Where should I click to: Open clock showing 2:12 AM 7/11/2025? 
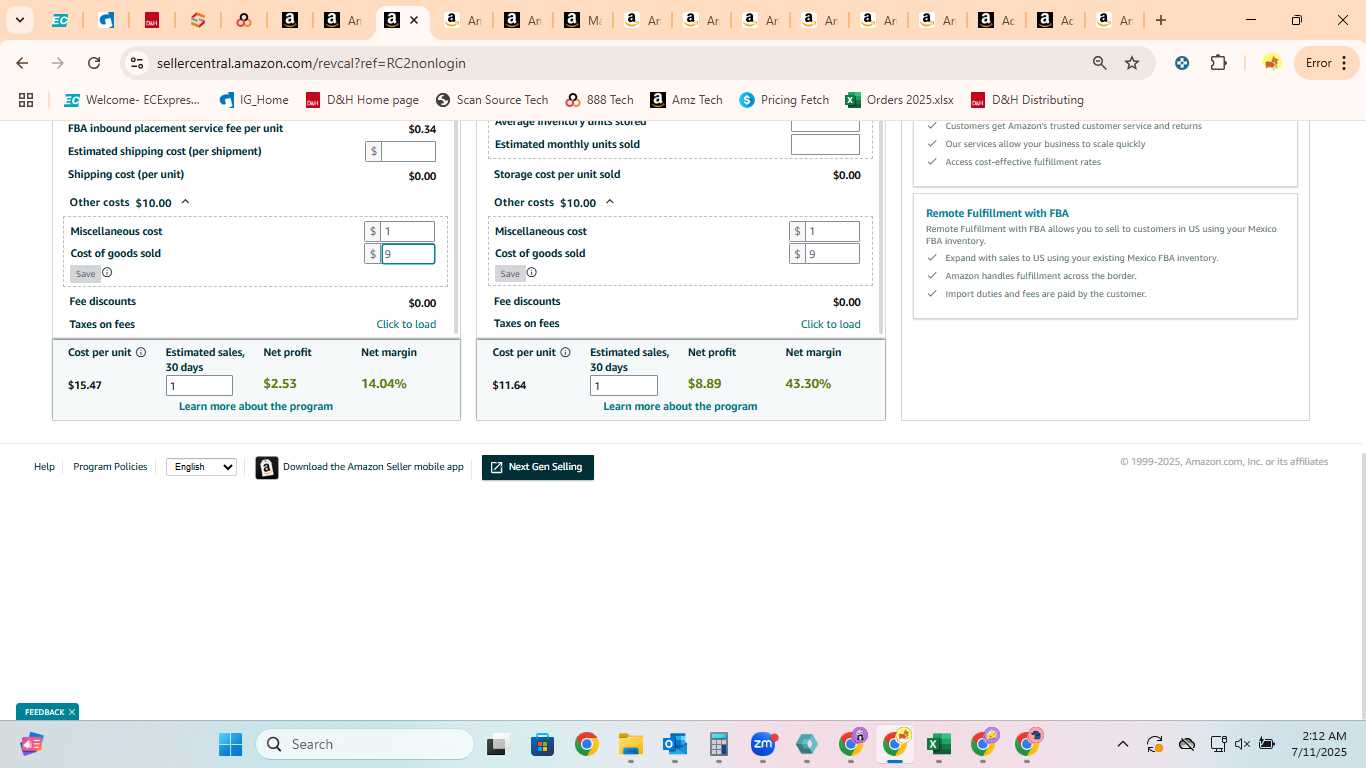point(1319,744)
